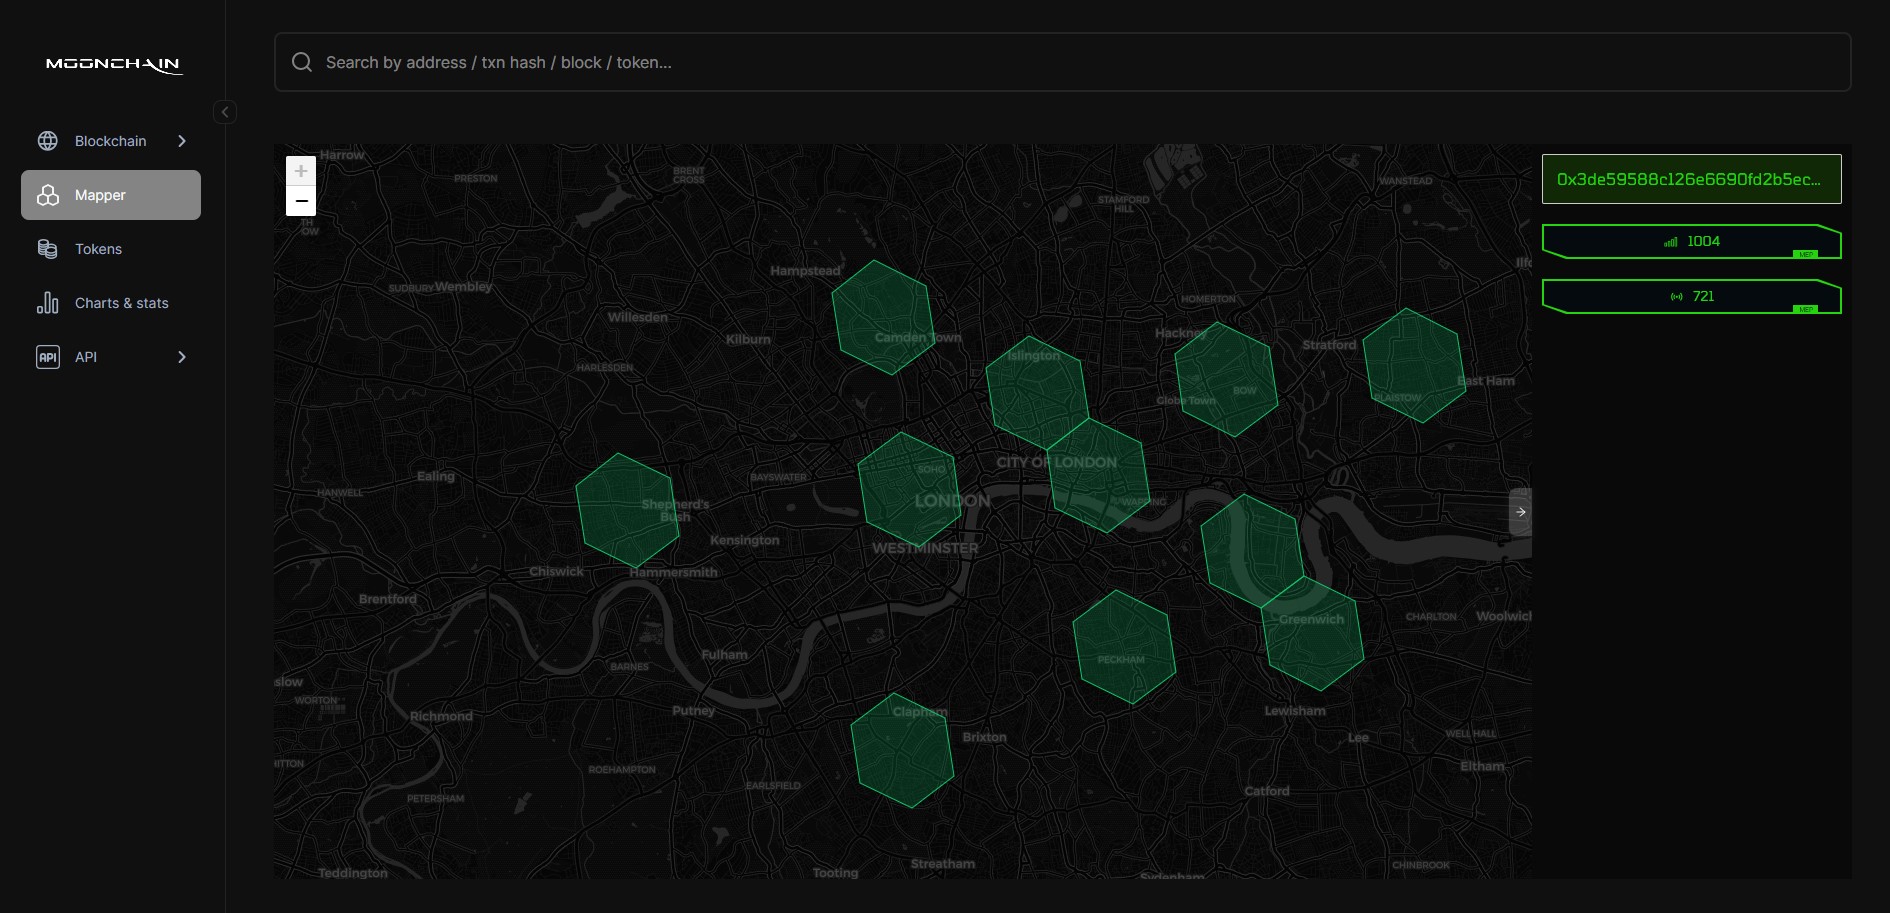Open the Charts & stats section
The width and height of the screenshot is (1890, 913).
tap(120, 302)
